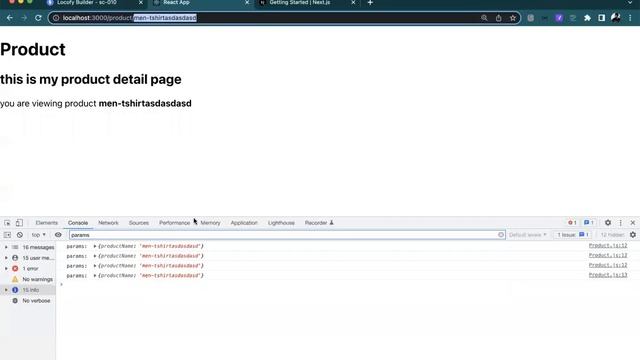The height and width of the screenshot is (360, 640).
Task: Toggle device toolbar in DevTools
Action: tap(19, 223)
